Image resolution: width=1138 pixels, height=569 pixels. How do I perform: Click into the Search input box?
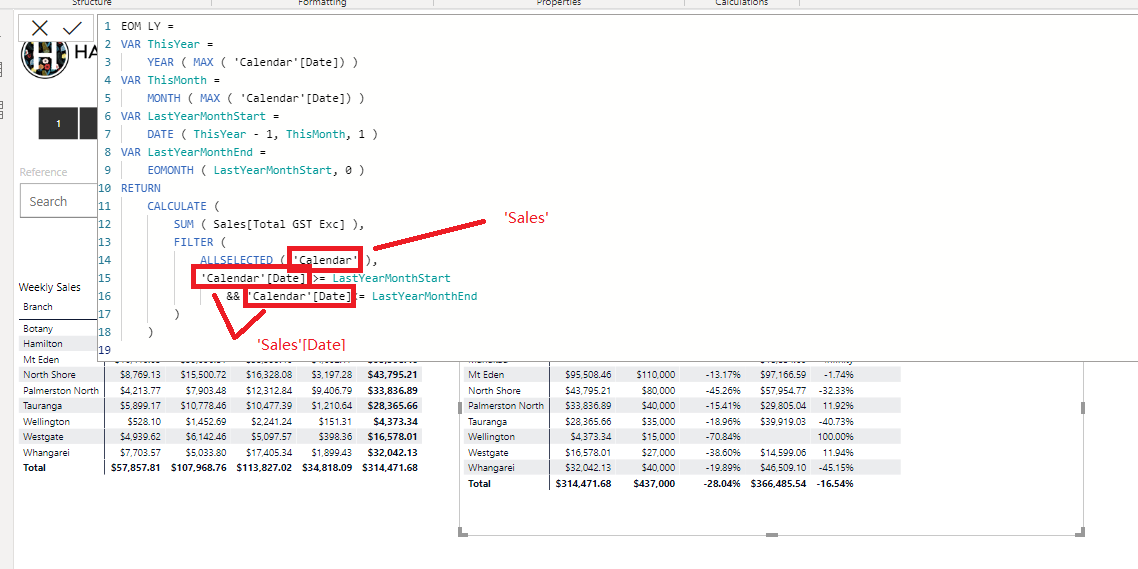[60, 201]
